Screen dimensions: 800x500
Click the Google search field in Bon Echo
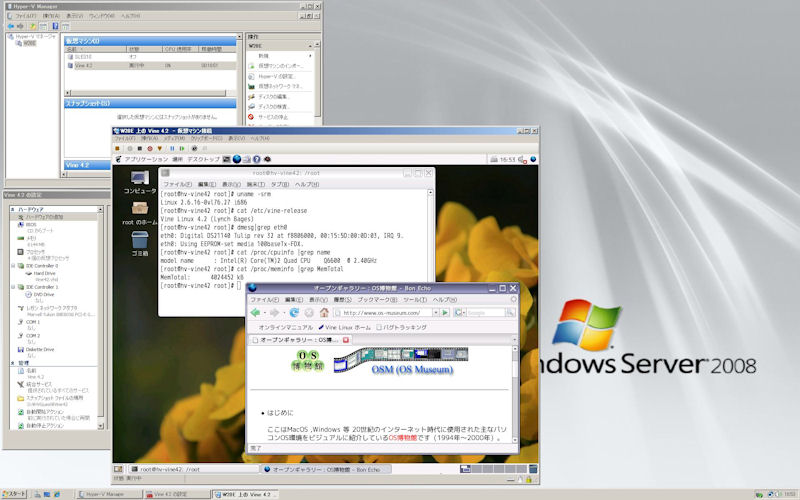(x=485, y=312)
